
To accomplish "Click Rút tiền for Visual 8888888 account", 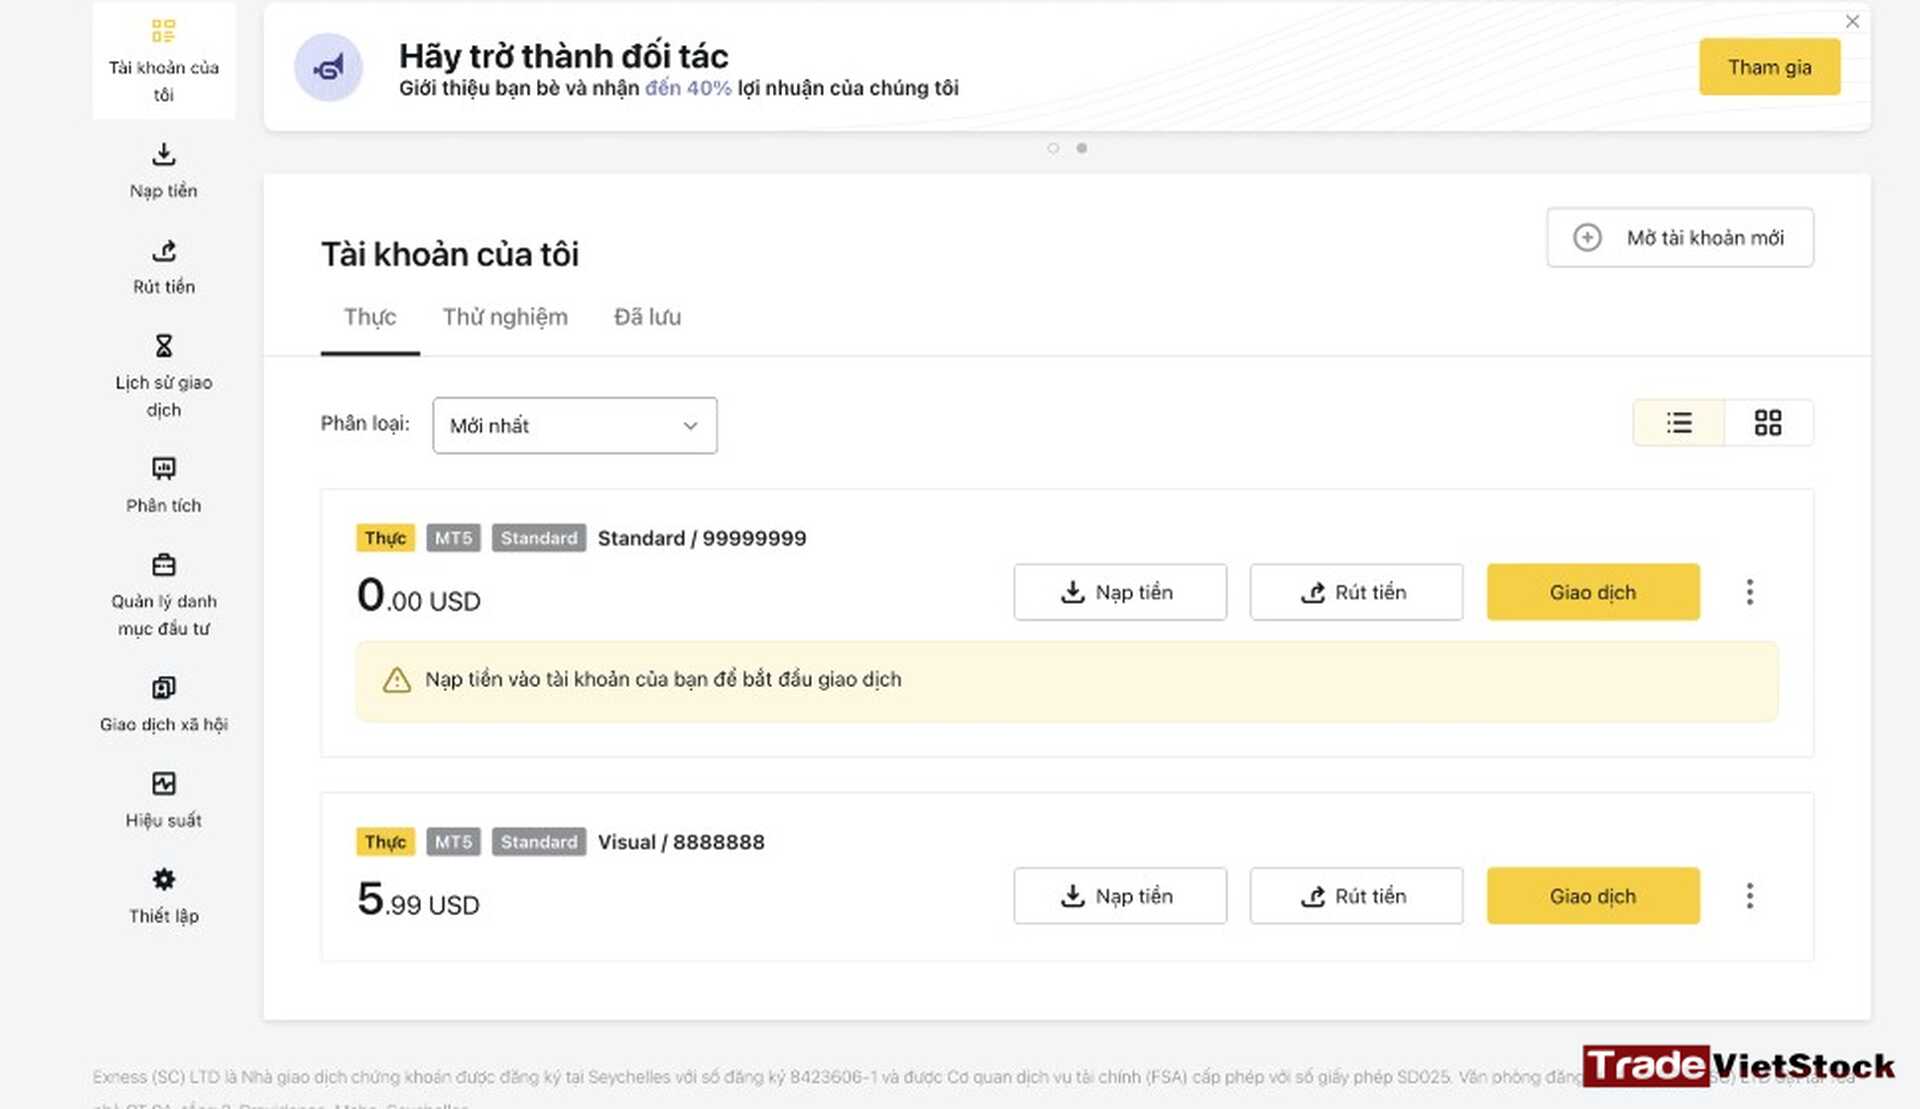I will tap(1356, 896).
